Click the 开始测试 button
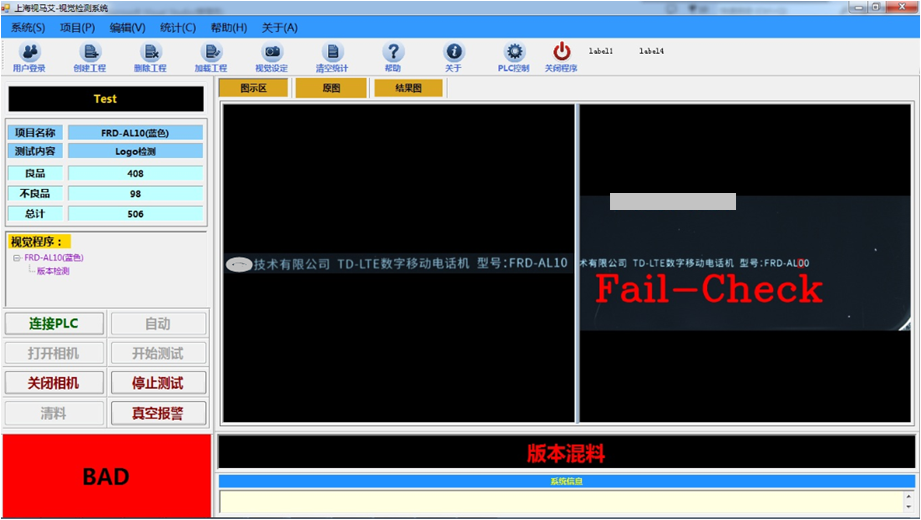The width and height of the screenshot is (921, 520). [x=158, y=353]
